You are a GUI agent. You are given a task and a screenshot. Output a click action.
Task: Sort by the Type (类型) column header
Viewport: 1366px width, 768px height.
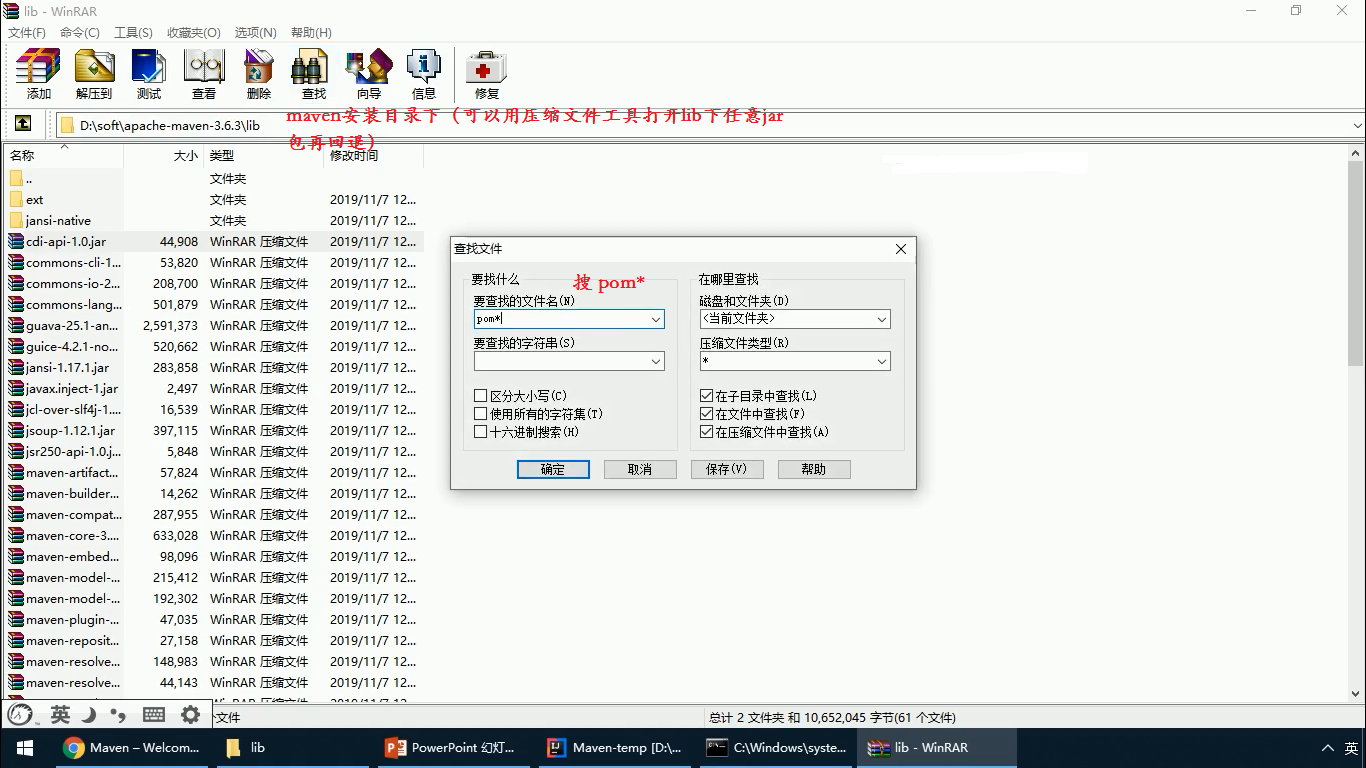coord(264,155)
